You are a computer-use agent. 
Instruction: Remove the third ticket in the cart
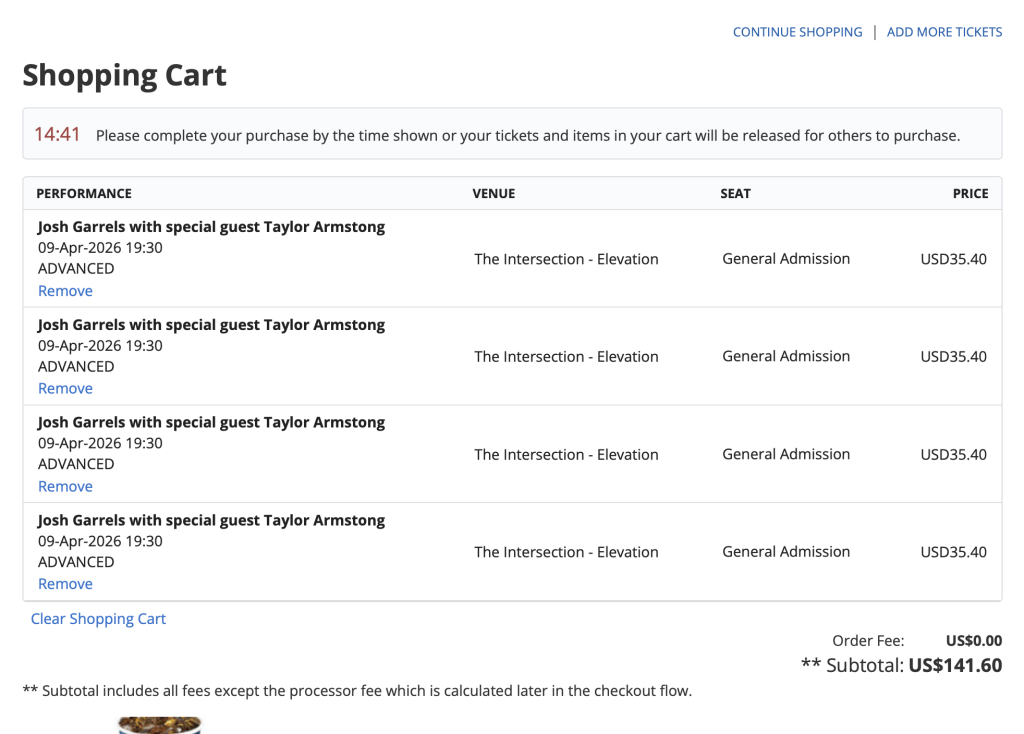(x=65, y=487)
